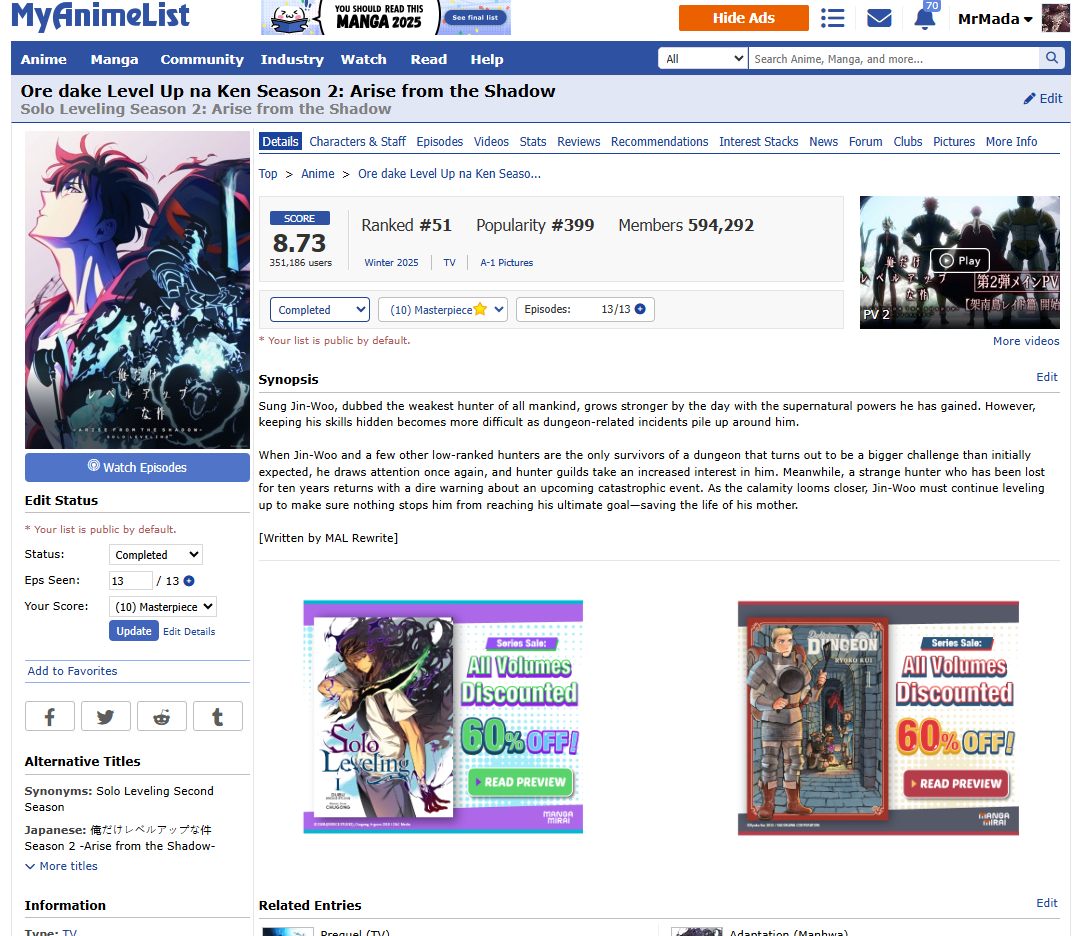Image resolution: width=1091 pixels, height=936 pixels.
Task: Play the PV 2 trailer video
Action: pyautogui.click(x=959, y=260)
